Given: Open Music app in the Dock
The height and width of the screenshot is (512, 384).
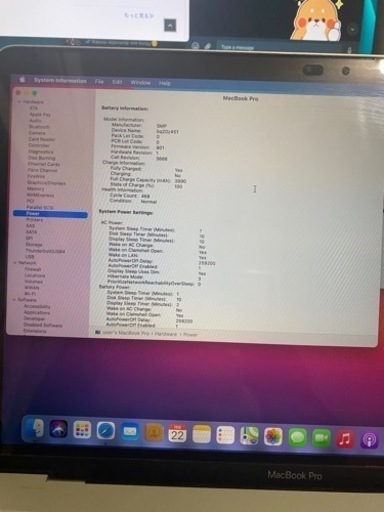Looking at the screenshot, I should [x=345, y=439].
